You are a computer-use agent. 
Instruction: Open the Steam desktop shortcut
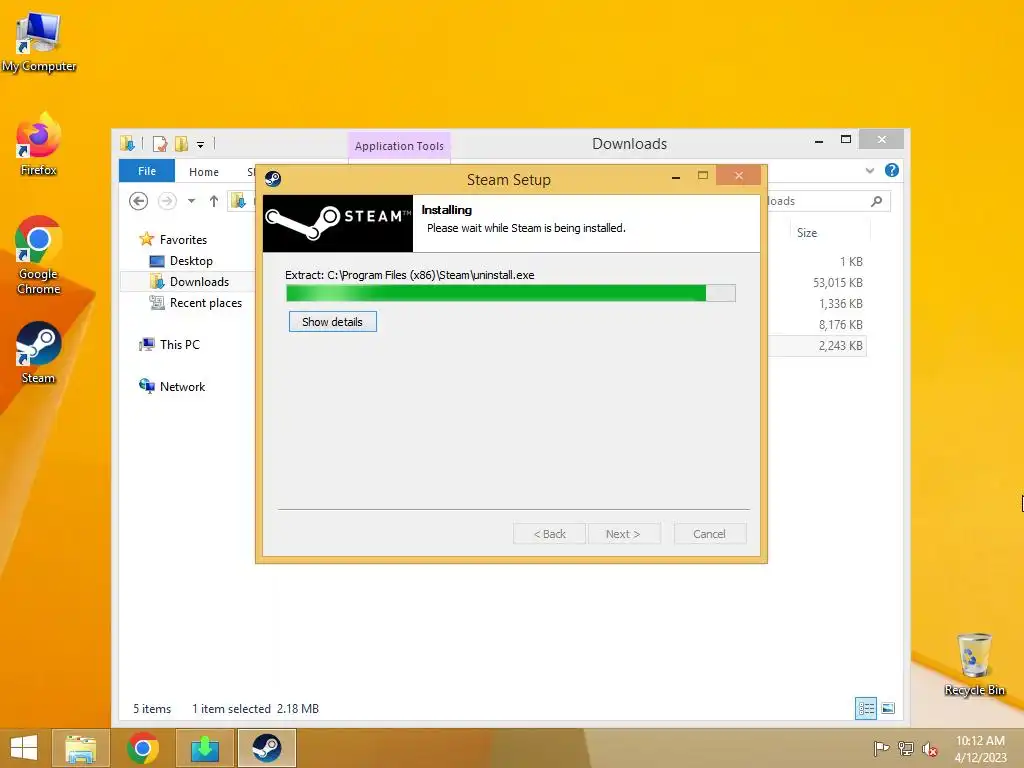click(39, 353)
